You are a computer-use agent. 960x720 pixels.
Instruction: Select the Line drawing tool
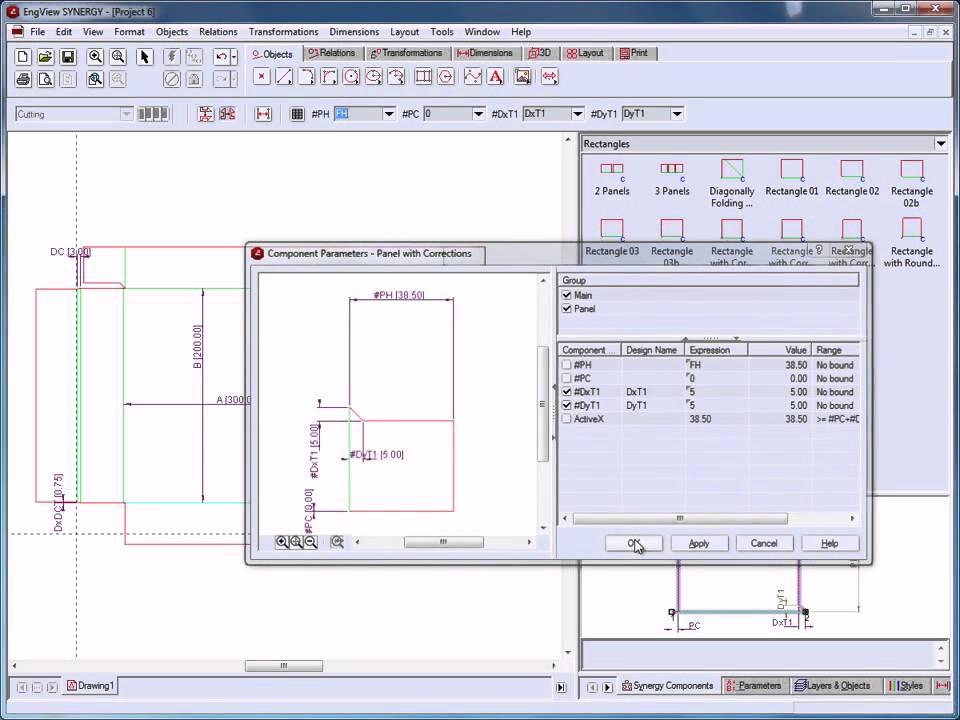(x=283, y=77)
